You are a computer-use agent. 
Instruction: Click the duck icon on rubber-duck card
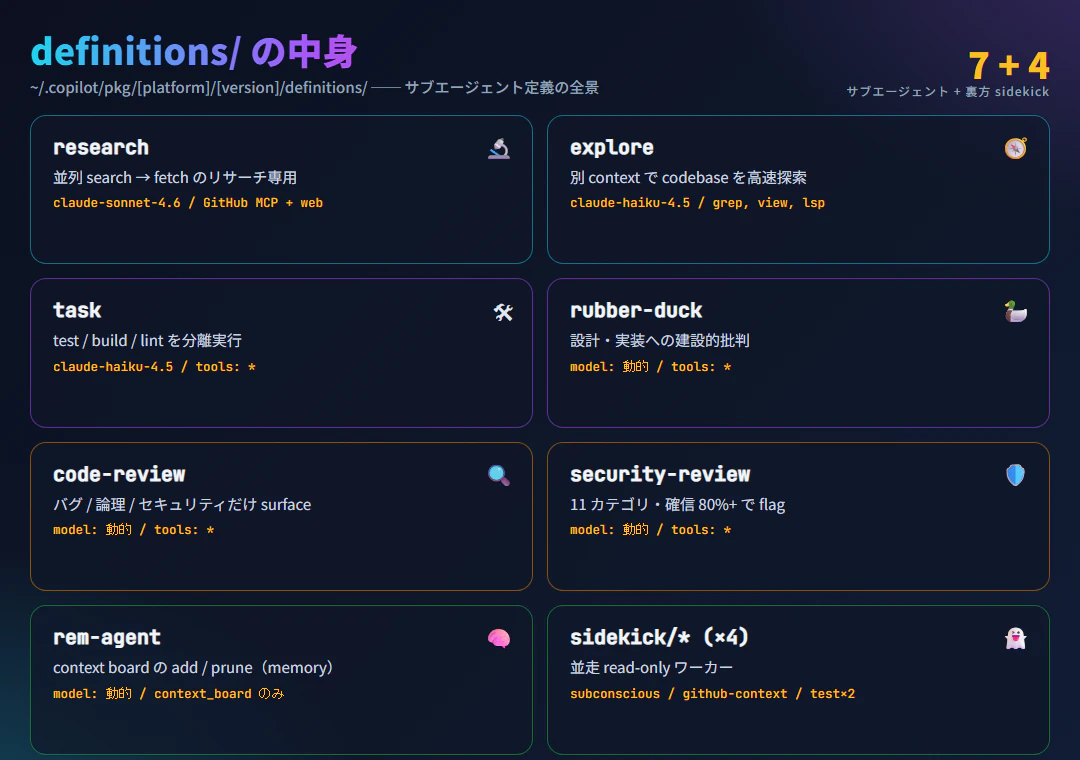[1015, 311]
